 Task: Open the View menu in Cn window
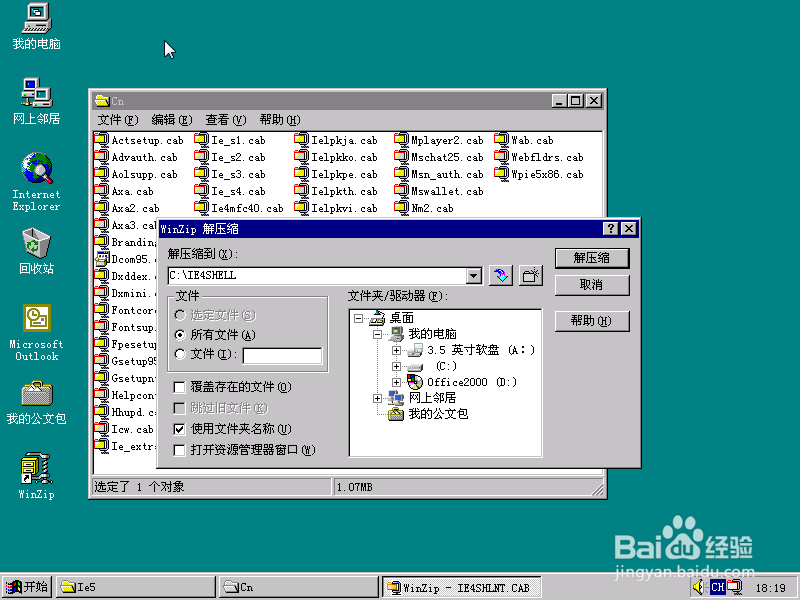(226, 120)
